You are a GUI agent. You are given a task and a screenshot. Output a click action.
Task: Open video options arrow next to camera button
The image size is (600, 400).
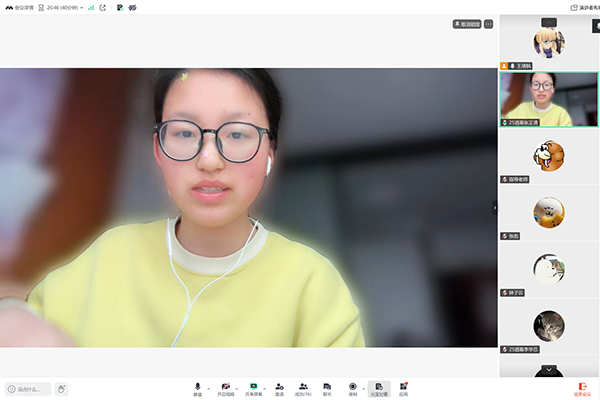point(236,389)
